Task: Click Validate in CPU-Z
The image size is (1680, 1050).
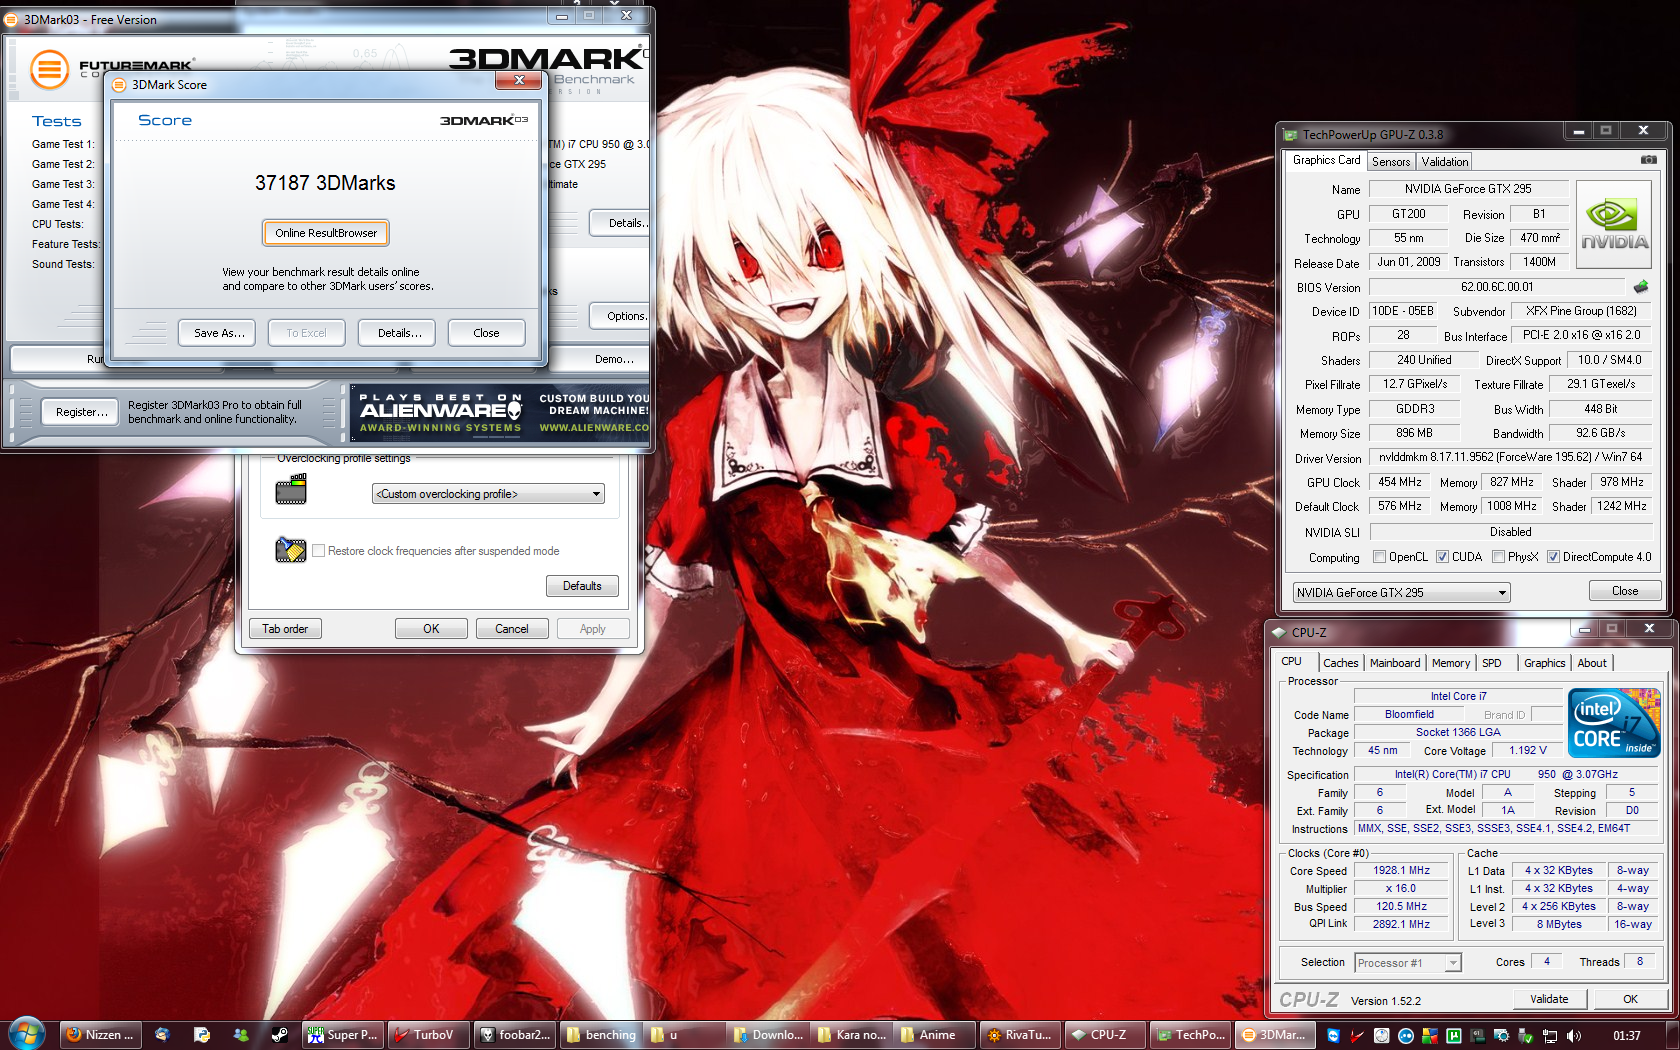Action: point(1549,999)
